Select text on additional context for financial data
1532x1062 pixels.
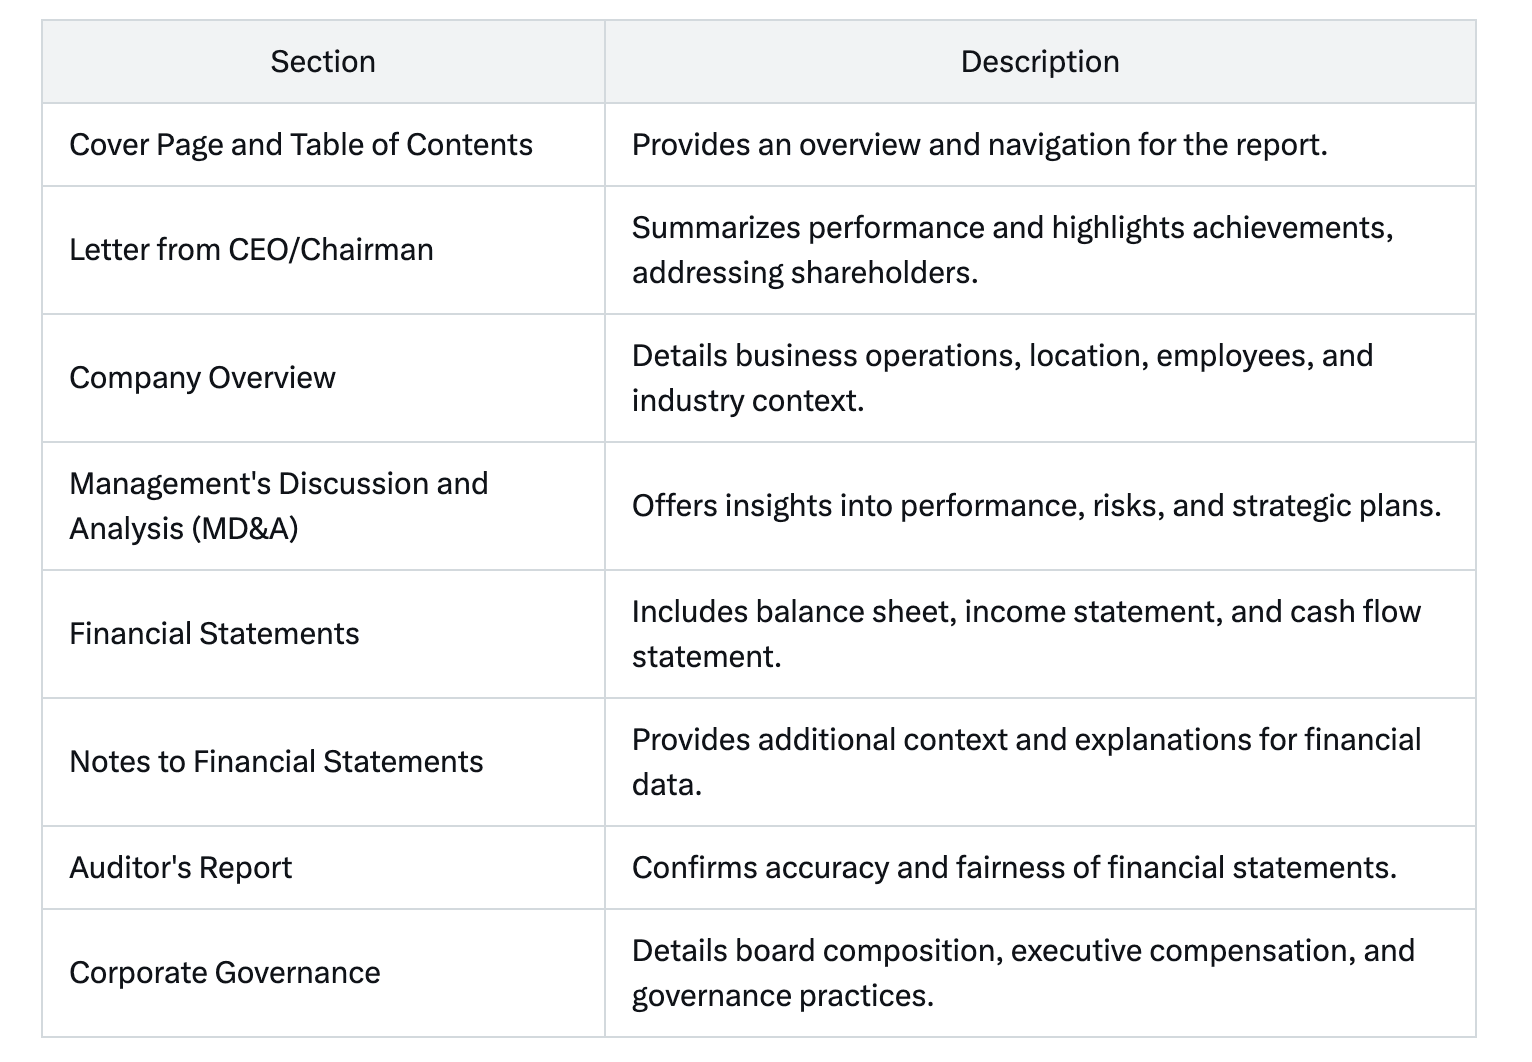click(x=1027, y=762)
